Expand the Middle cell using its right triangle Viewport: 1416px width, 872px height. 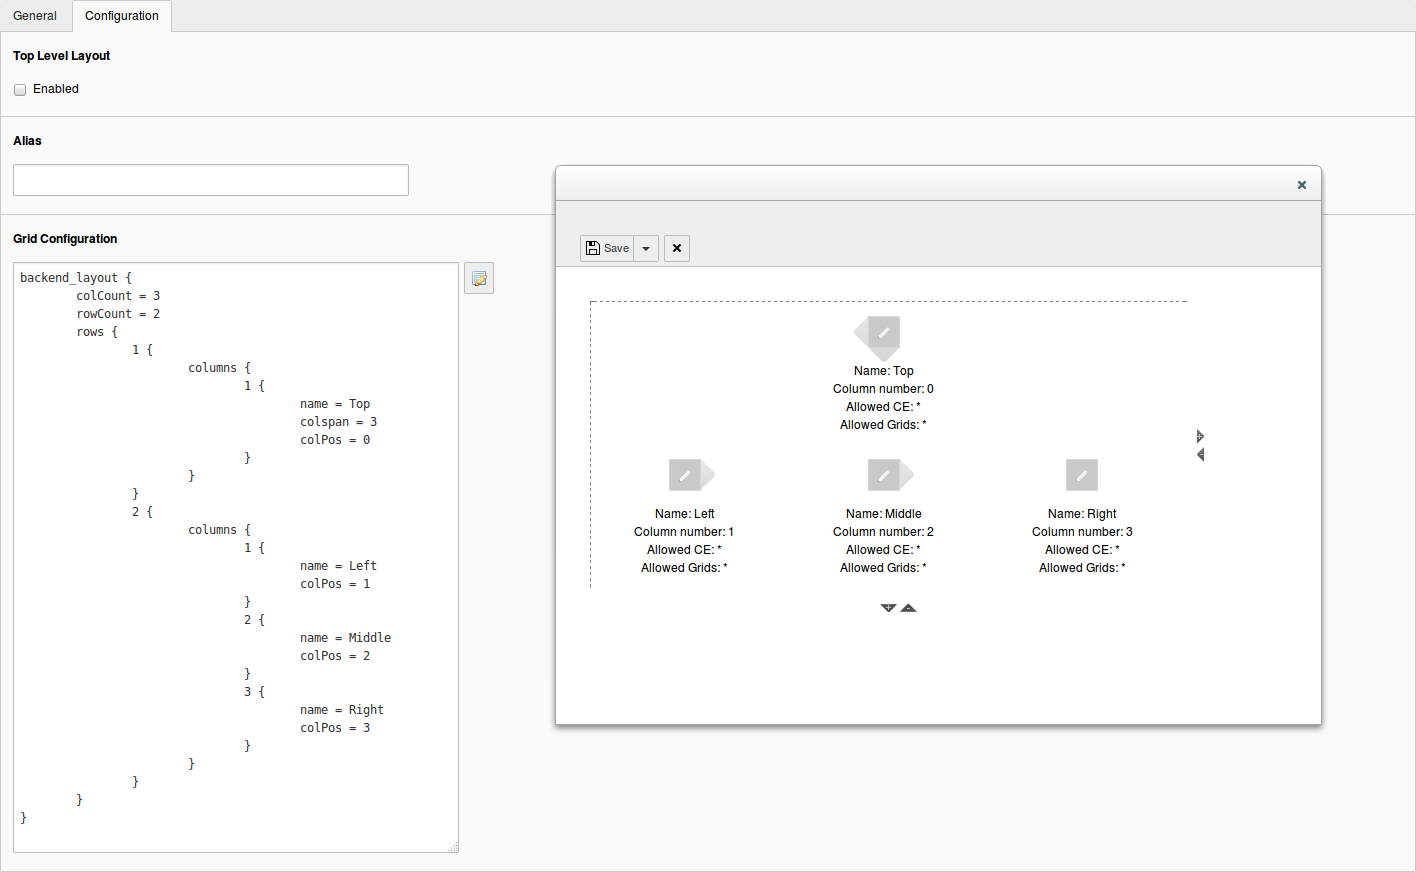coord(908,474)
